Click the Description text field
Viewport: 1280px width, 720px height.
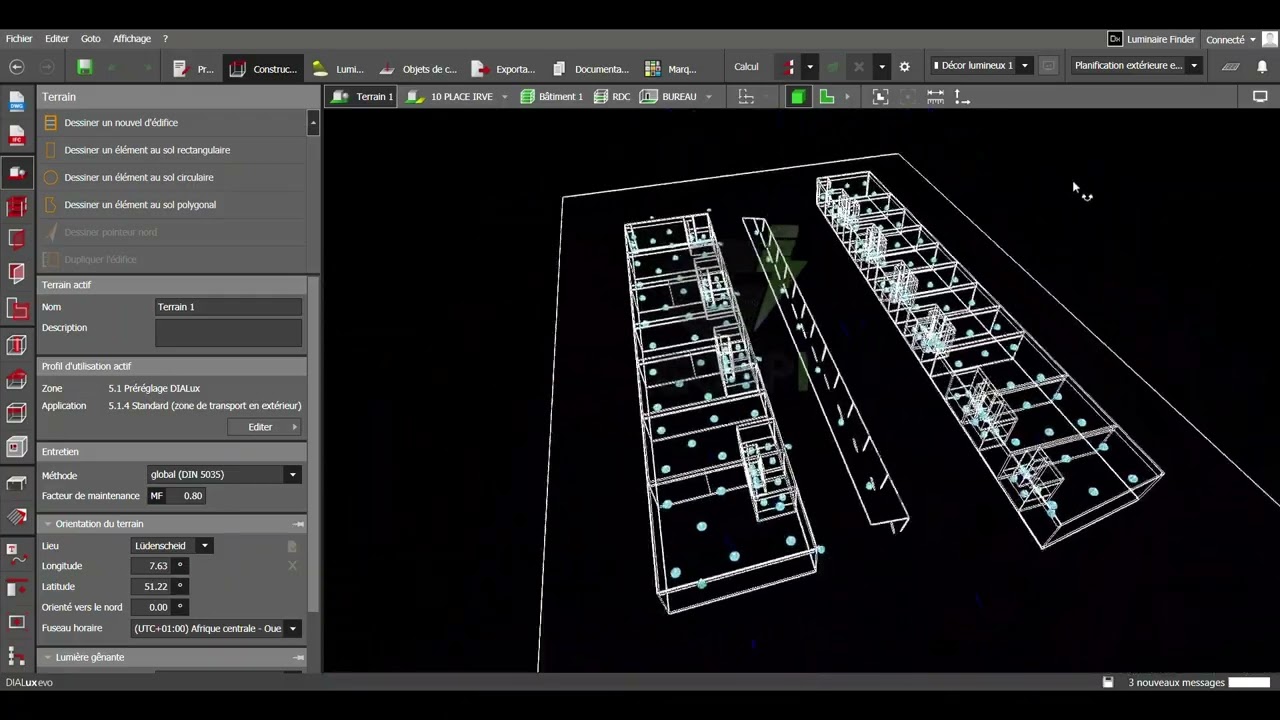228,333
